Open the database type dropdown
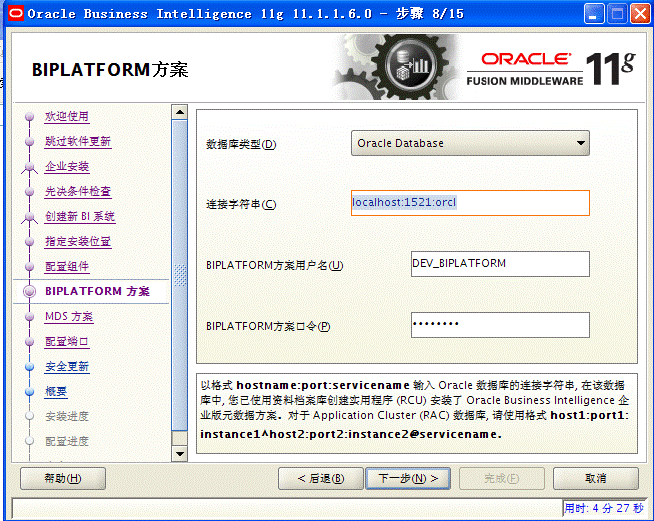This screenshot has width=654, height=521. (470, 143)
